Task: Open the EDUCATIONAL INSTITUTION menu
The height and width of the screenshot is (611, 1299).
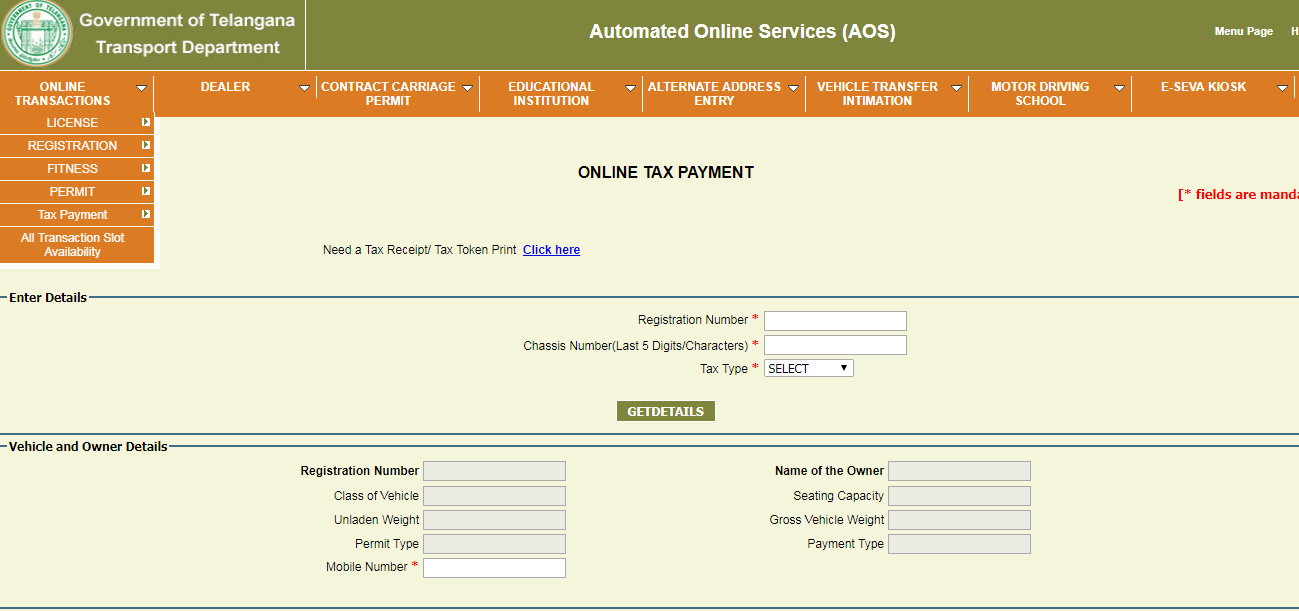Action: pos(628,87)
